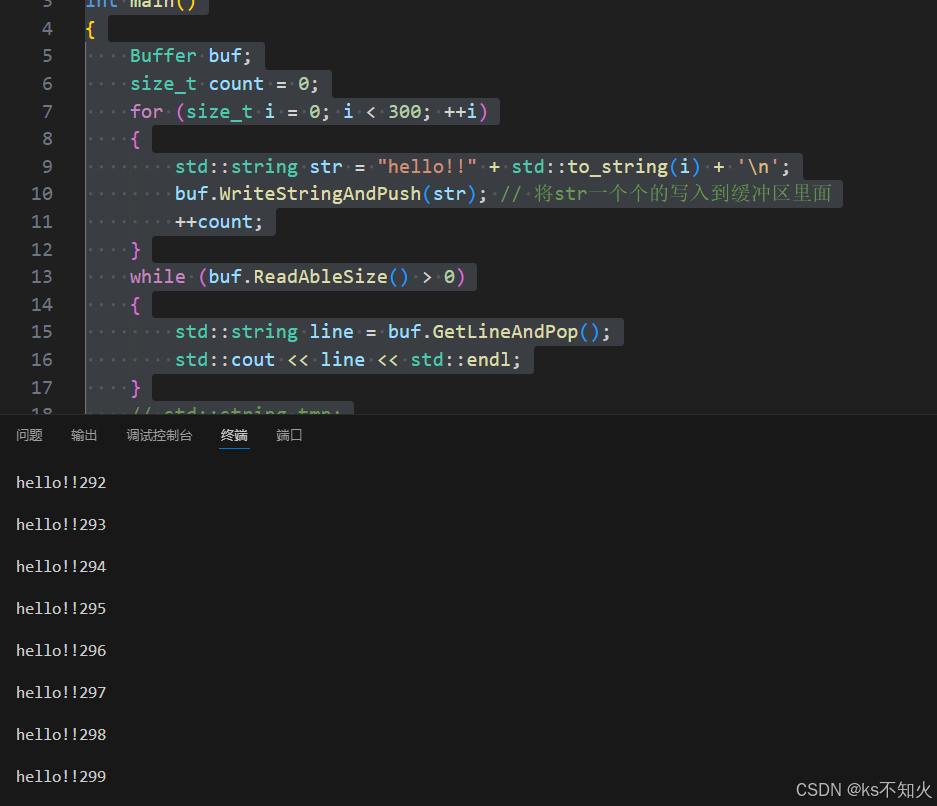Screen dimensions: 937x806
Task: Click the 'for' keyword on line 7
Action: (146, 112)
